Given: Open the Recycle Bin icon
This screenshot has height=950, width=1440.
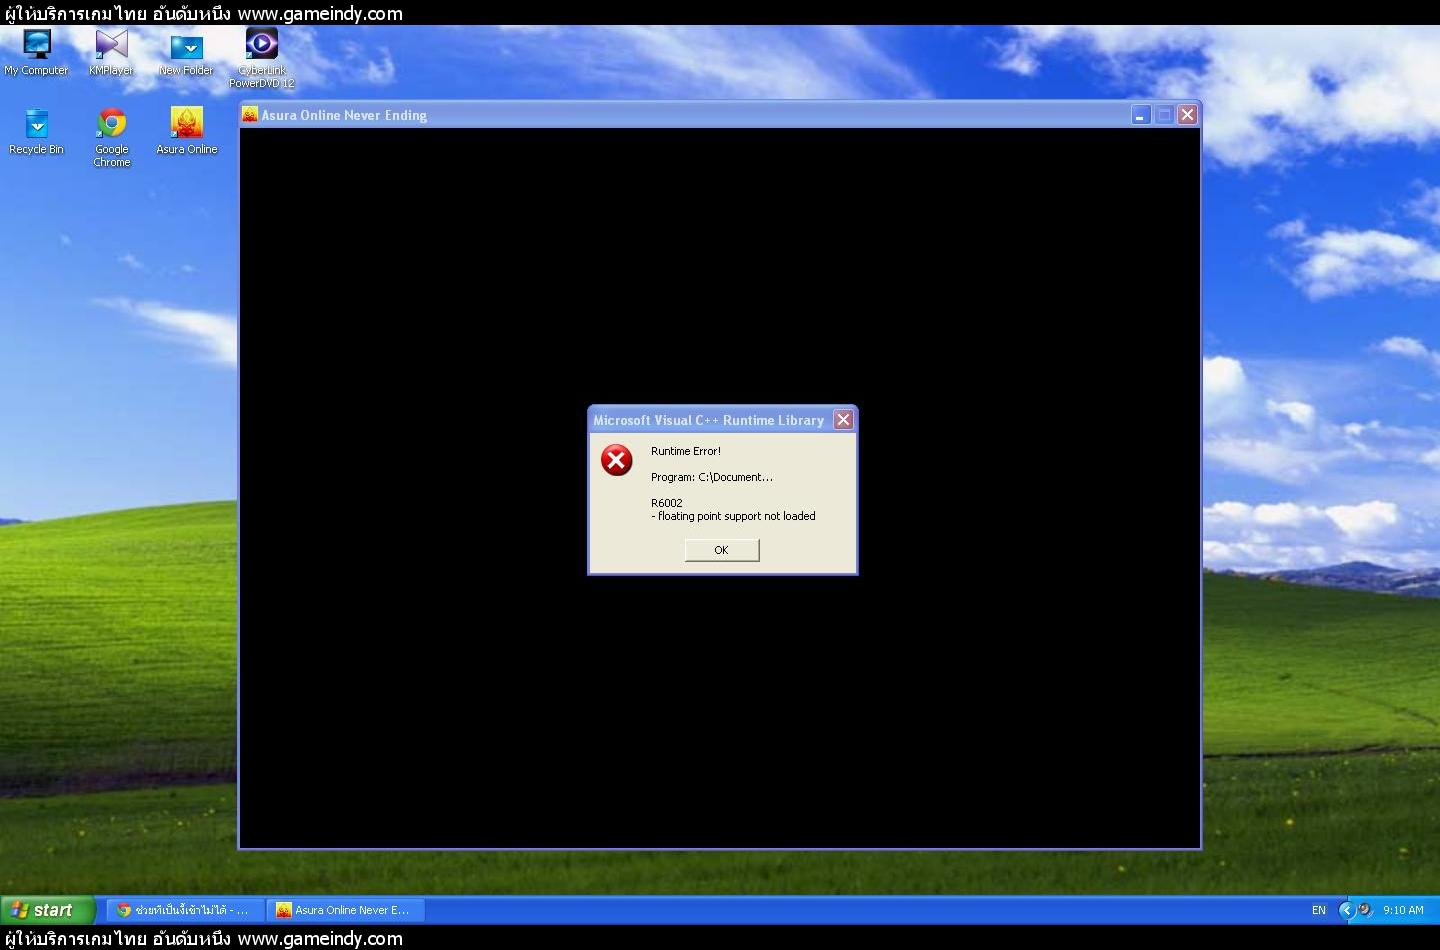Looking at the screenshot, I should pos(37,132).
